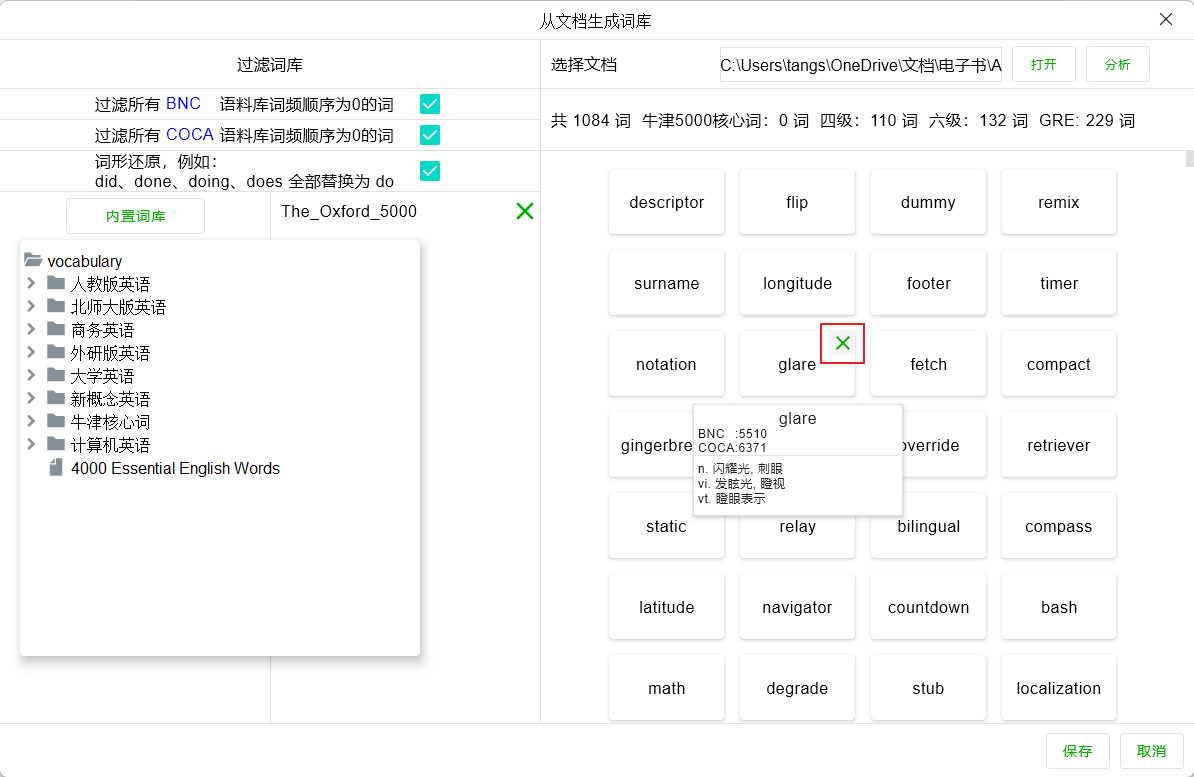Click the folder icon beside 计算机英语
This screenshot has width=1194, height=777.
(55, 444)
